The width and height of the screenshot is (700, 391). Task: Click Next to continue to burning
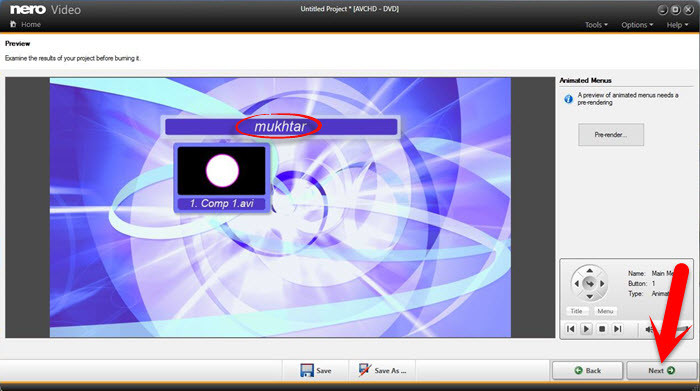661,370
